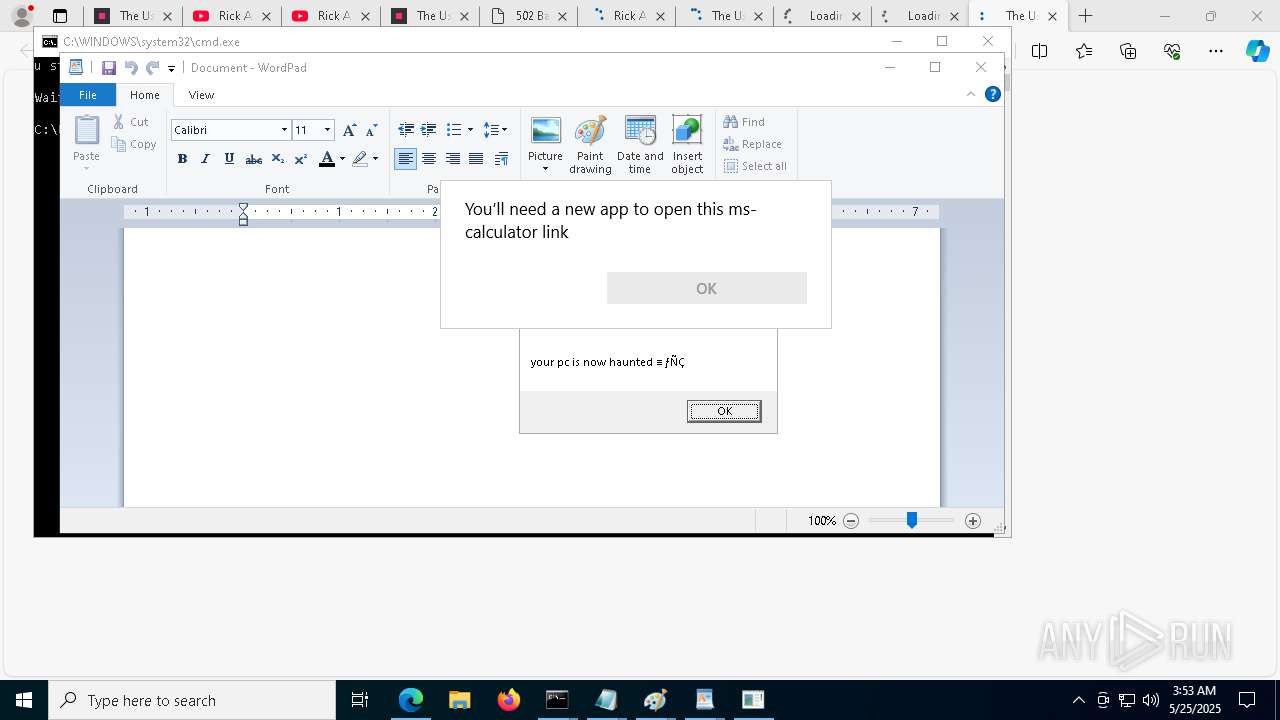Click the text highlight color marker
Image resolution: width=1280 pixels, height=720 pixels.
click(360, 159)
